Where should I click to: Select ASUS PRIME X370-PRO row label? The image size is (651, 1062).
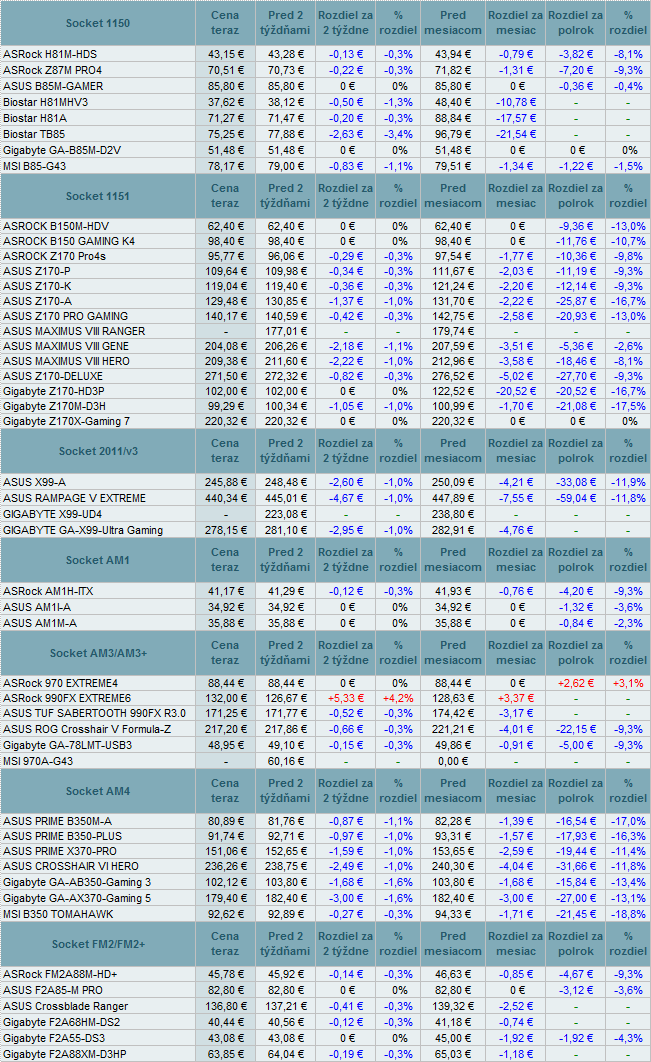[60, 851]
